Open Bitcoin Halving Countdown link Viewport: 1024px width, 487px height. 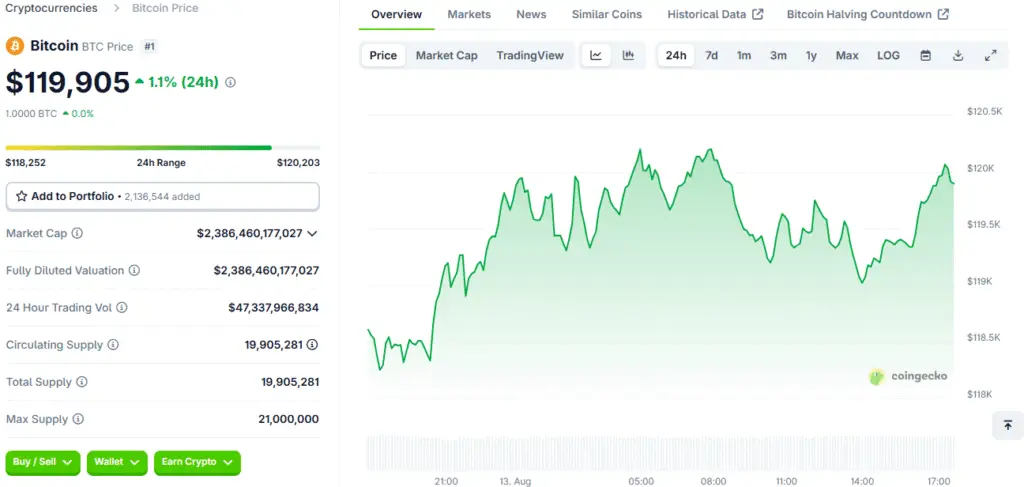coord(868,14)
